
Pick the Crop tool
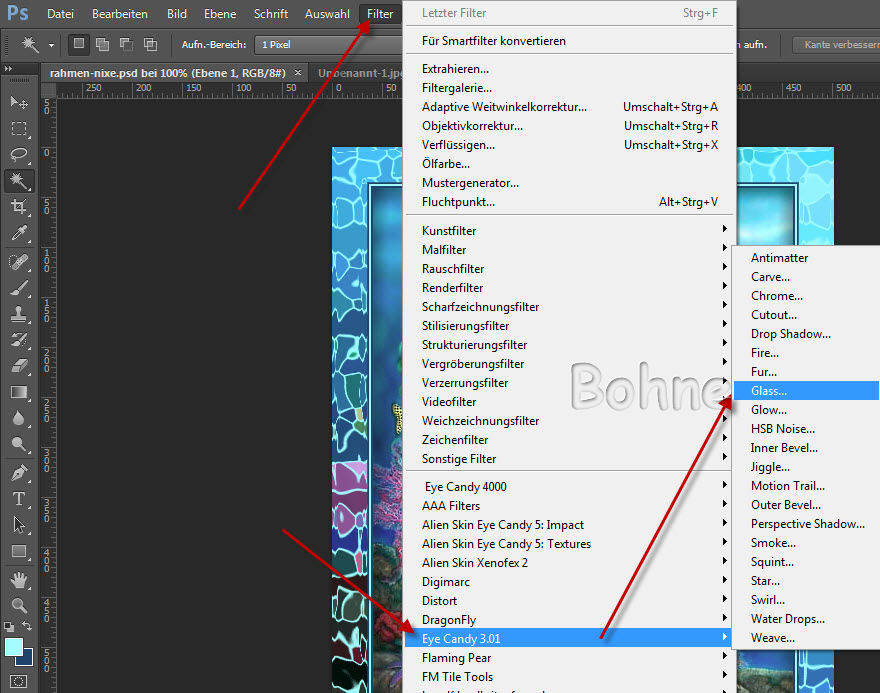[19, 207]
